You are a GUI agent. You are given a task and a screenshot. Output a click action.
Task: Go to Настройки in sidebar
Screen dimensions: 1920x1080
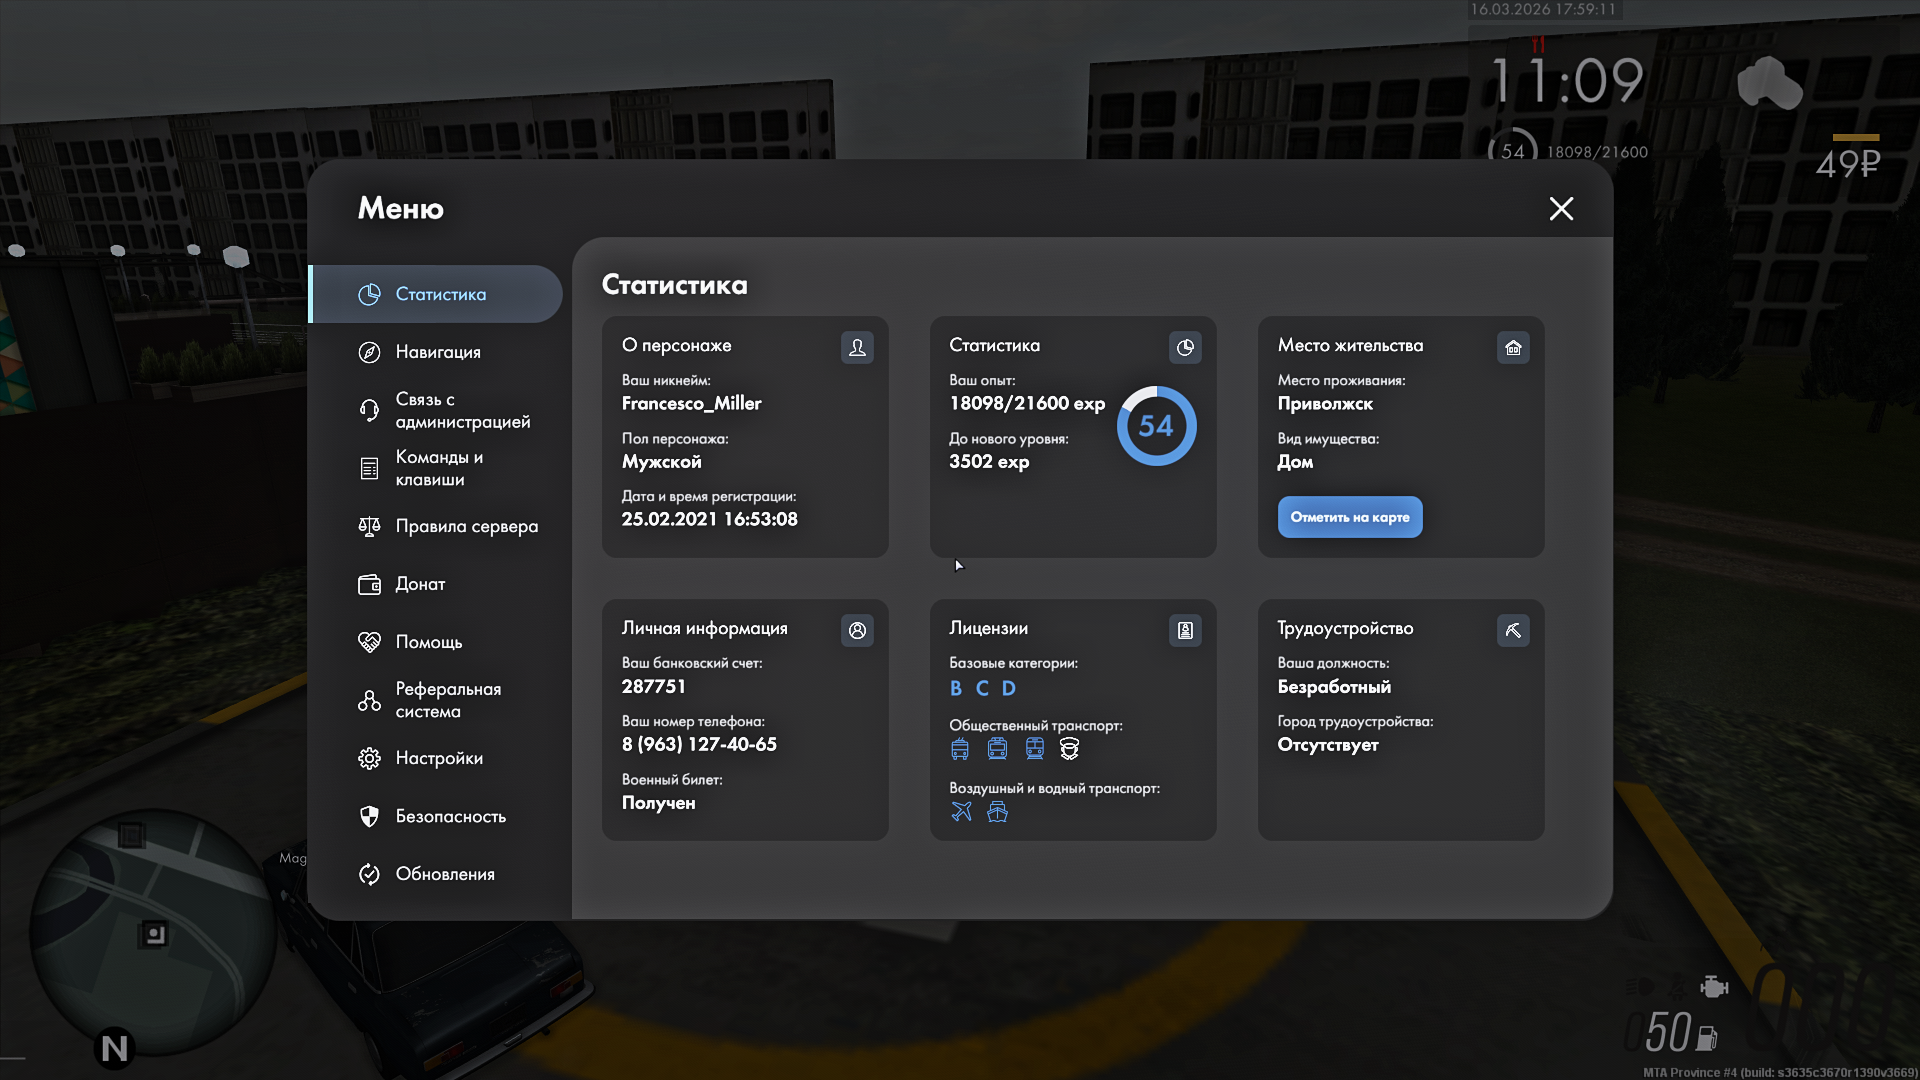click(x=439, y=758)
